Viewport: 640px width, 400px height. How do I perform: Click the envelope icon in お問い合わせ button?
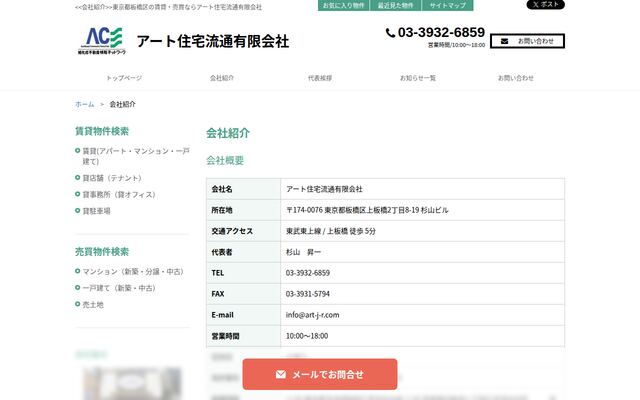click(x=504, y=41)
